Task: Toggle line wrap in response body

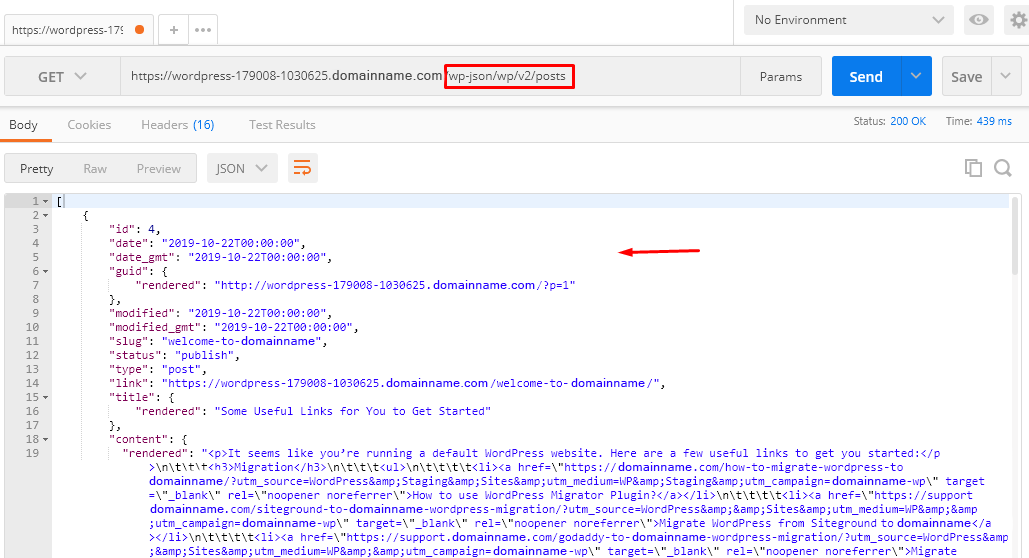Action: 303,168
